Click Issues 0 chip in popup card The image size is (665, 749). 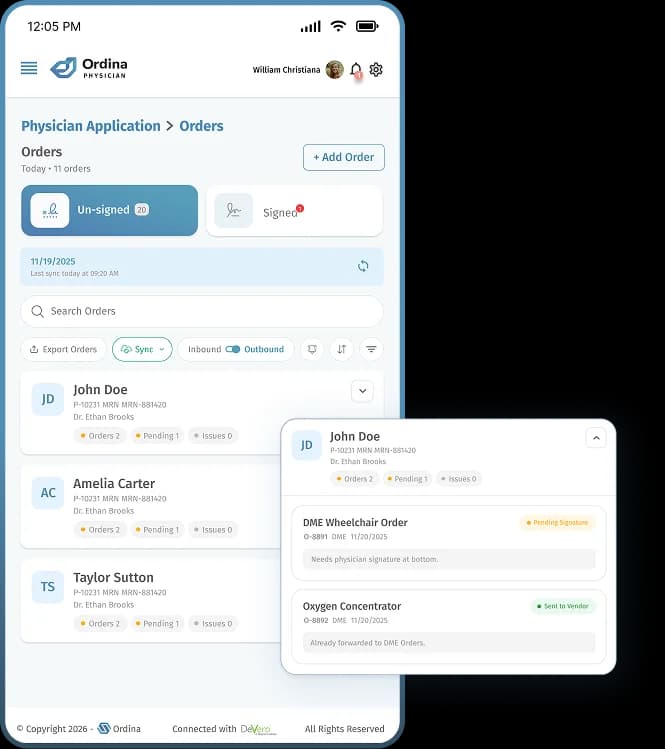[x=459, y=479]
